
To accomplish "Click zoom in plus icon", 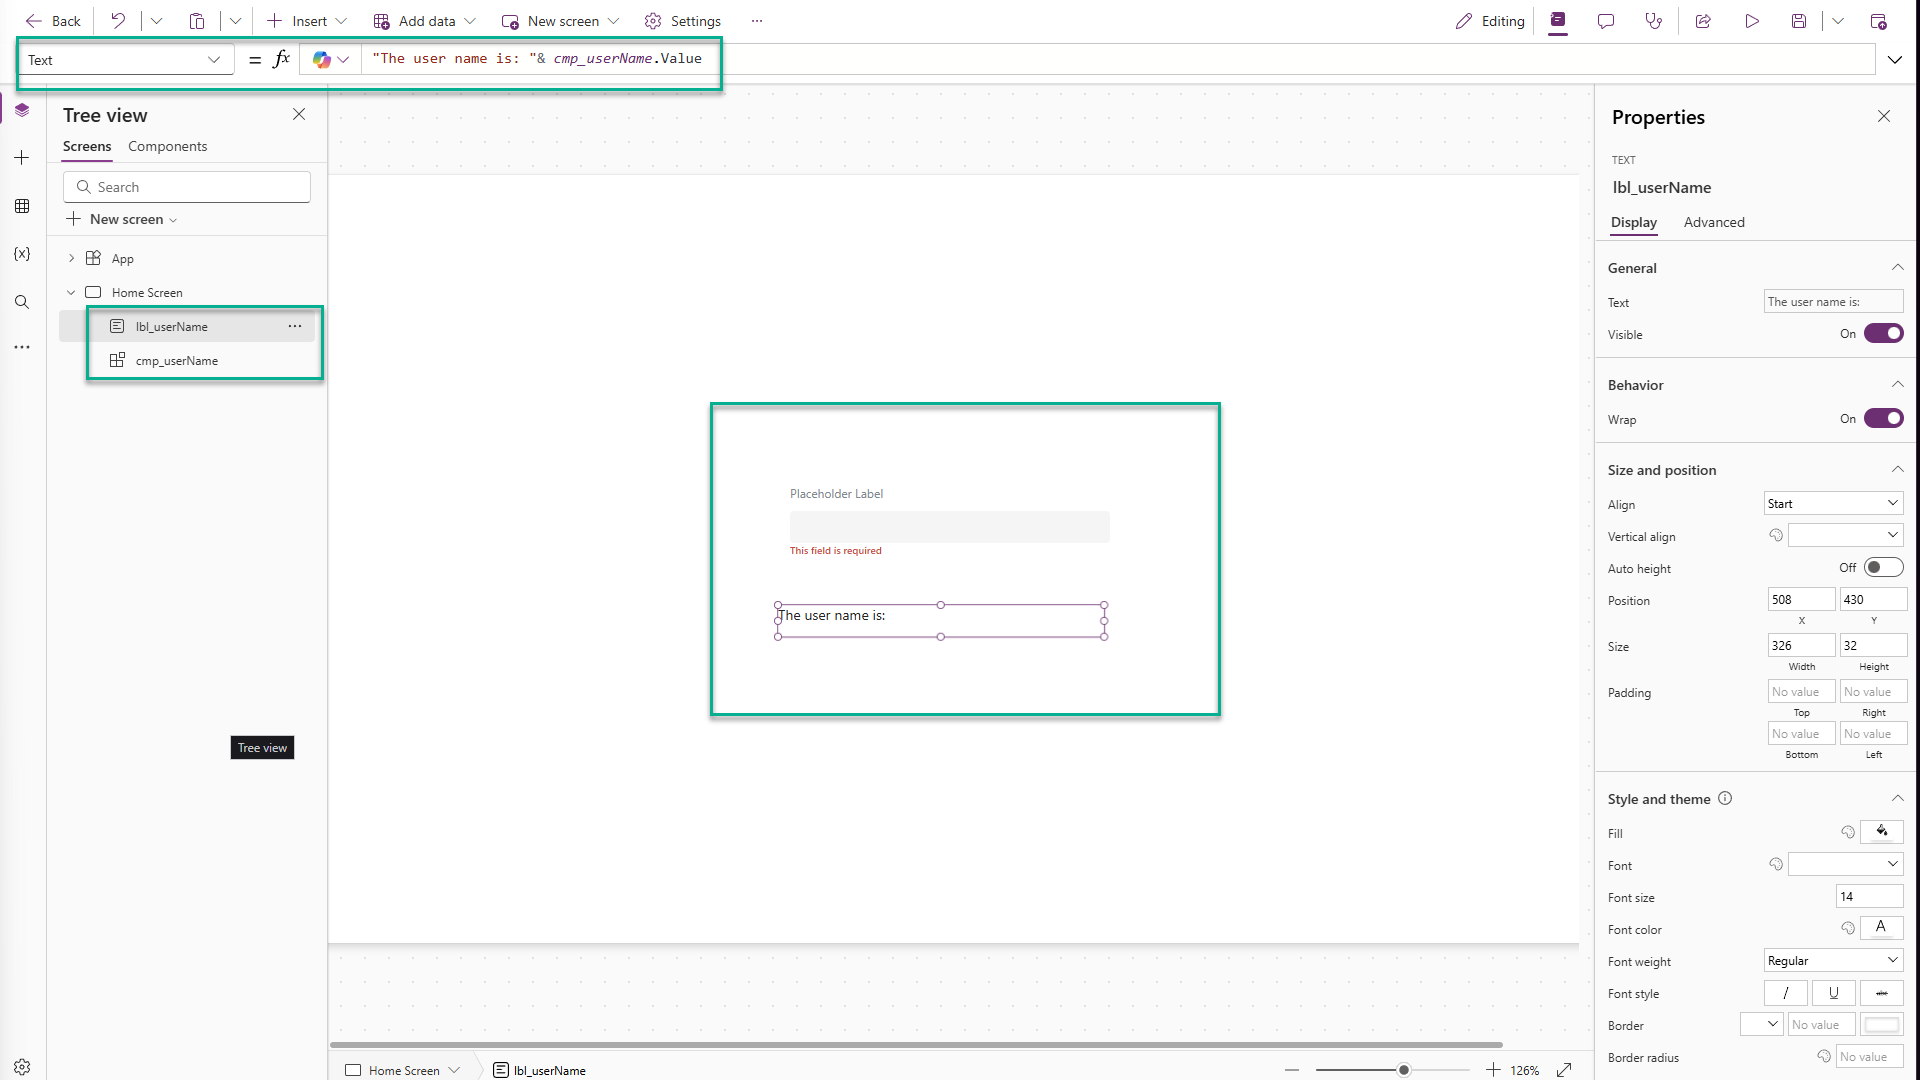I will point(1493,1070).
